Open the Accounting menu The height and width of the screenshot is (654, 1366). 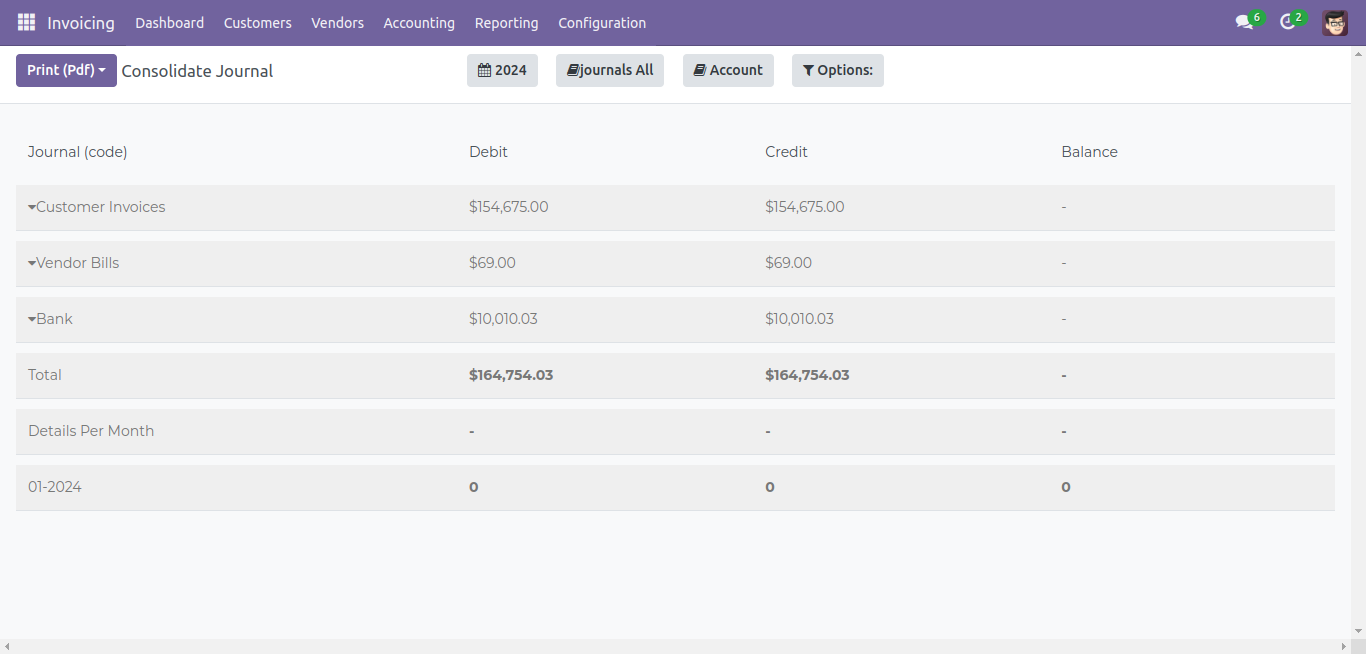coord(419,23)
